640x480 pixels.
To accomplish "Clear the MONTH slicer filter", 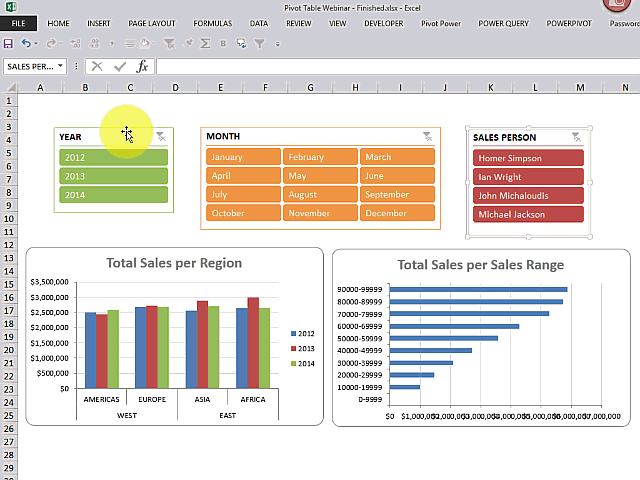I will 427,136.
